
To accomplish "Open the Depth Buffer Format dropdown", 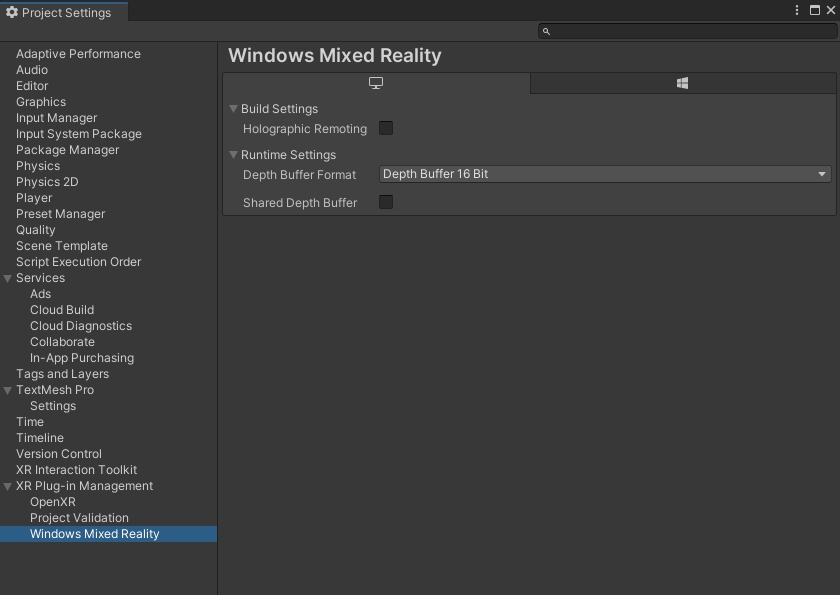I will pos(605,174).
